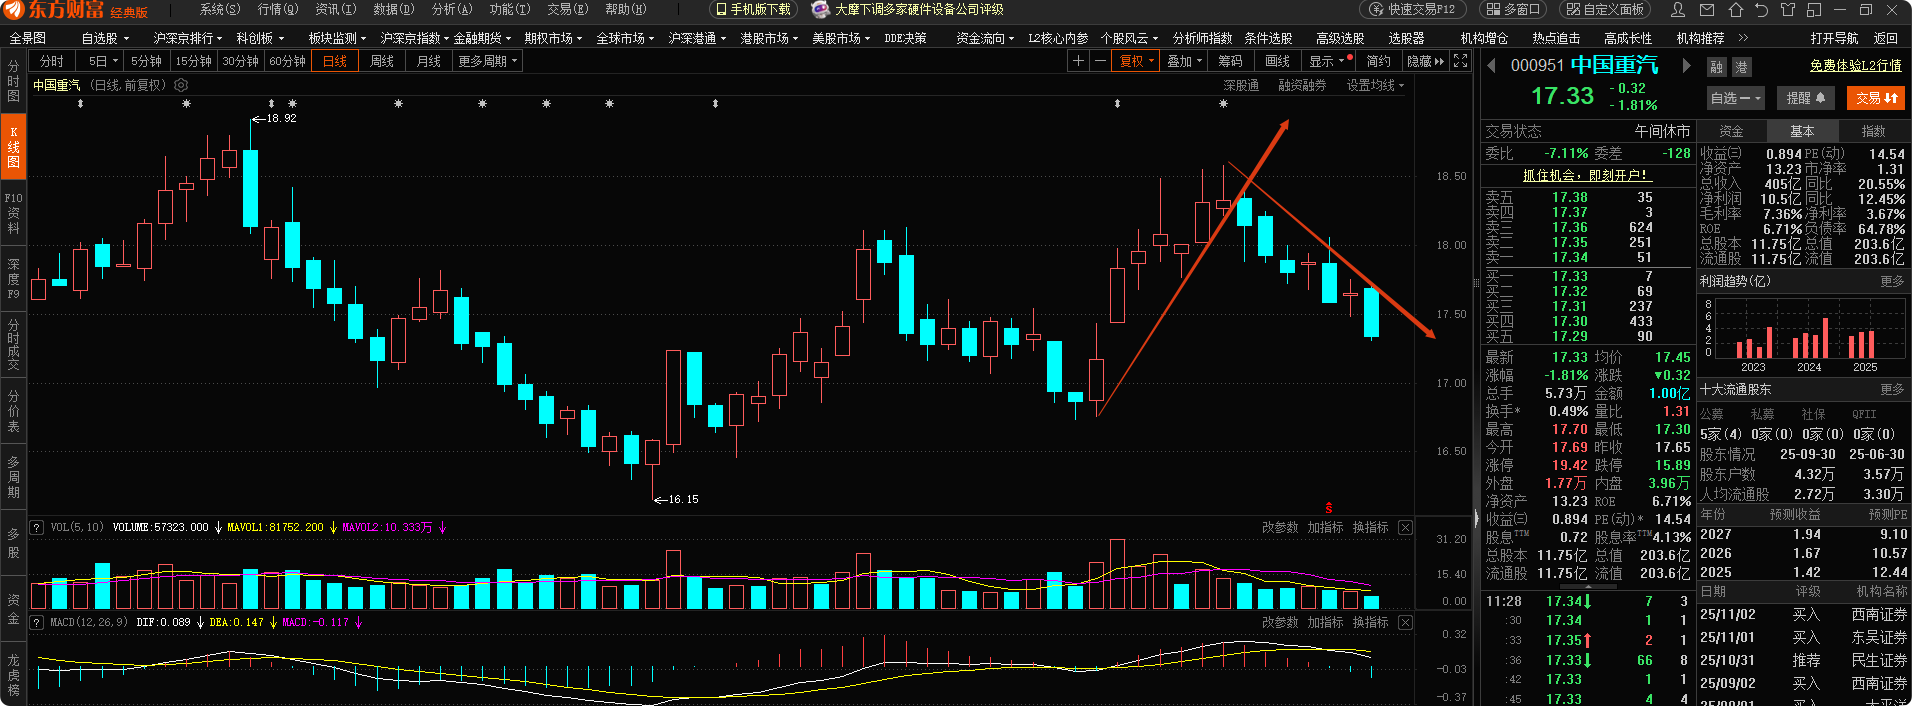Open the 叠加 overlay dropdown
The image size is (1912, 706).
coord(1185,61)
